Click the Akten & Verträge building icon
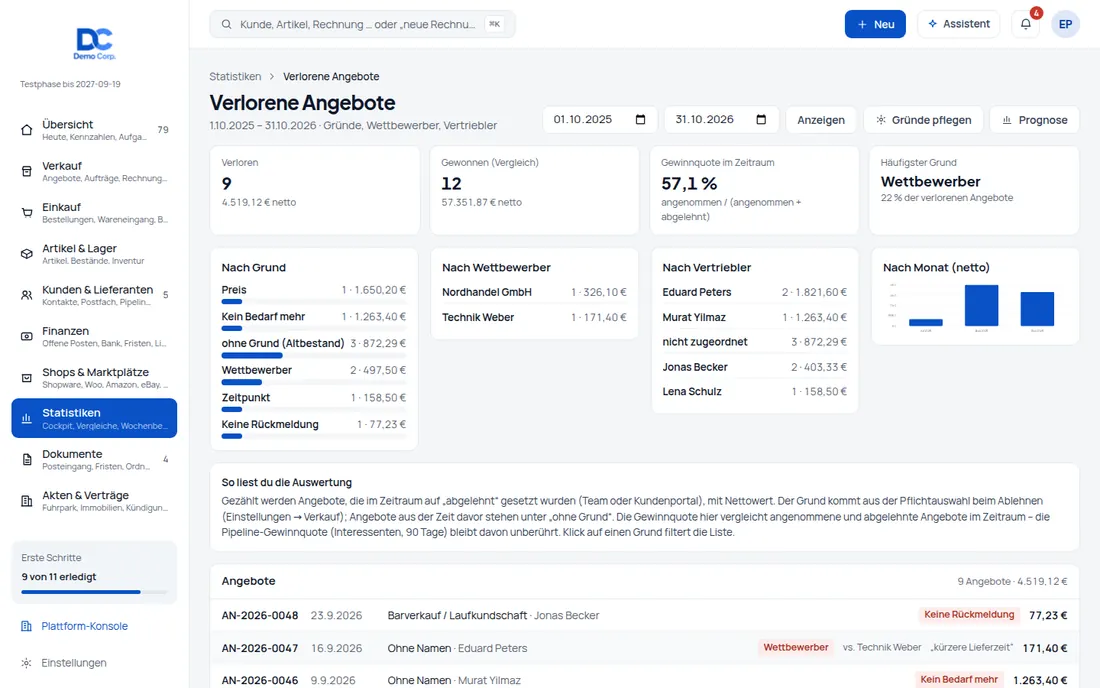This screenshot has width=1100, height=688. [x=27, y=501]
